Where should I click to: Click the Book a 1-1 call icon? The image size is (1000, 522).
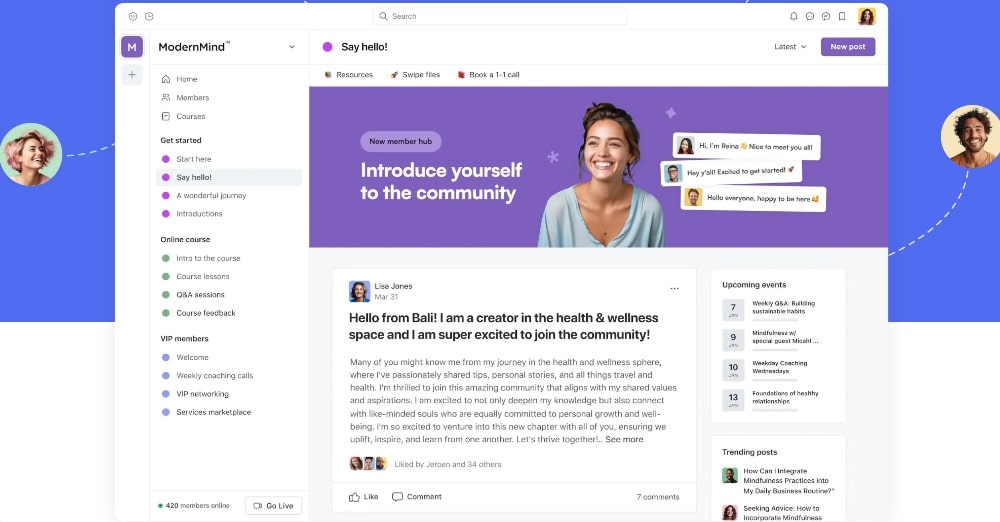(x=461, y=75)
